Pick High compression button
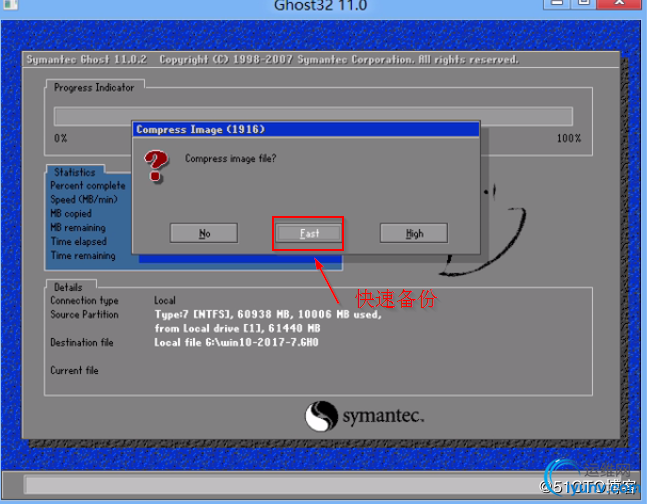 414,233
